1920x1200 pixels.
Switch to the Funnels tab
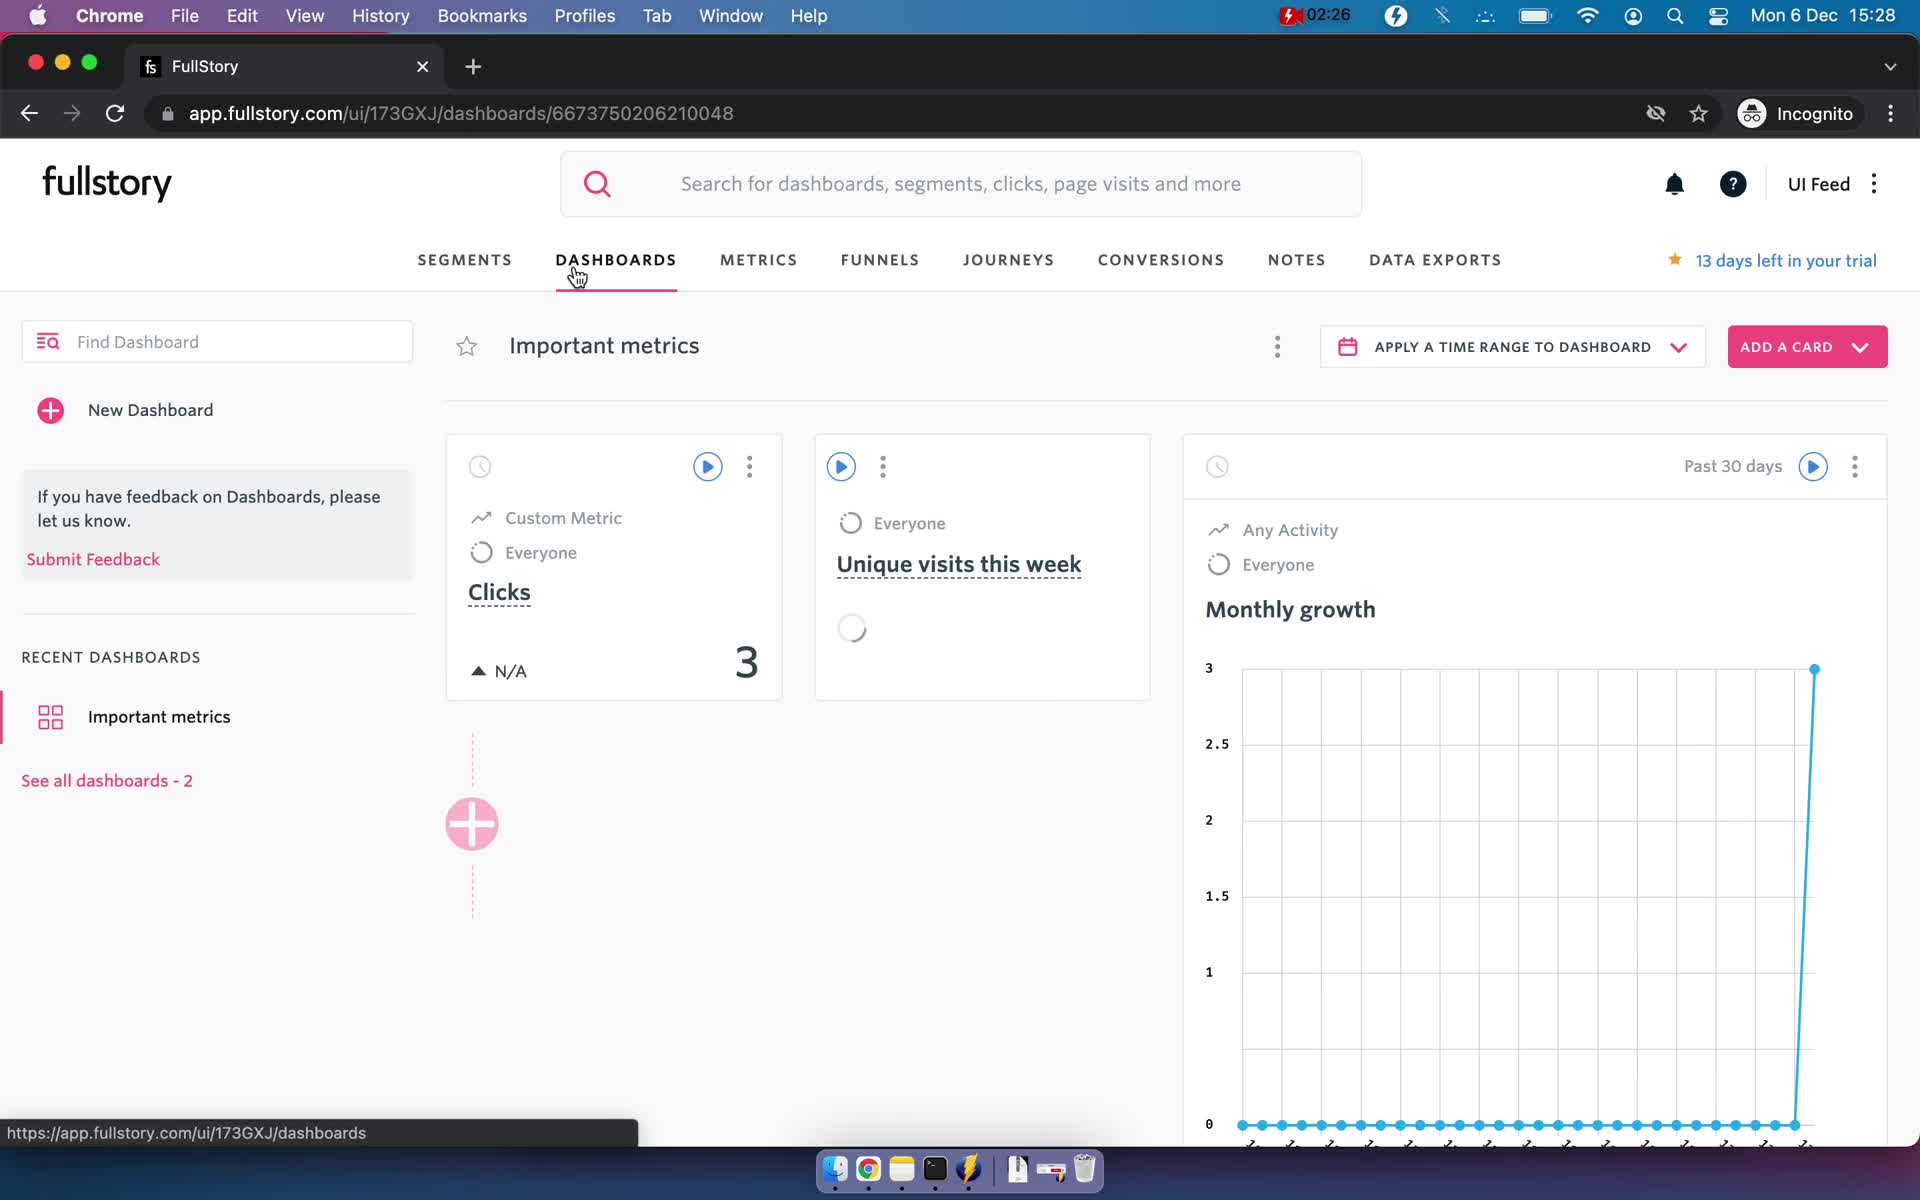pos(880,260)
